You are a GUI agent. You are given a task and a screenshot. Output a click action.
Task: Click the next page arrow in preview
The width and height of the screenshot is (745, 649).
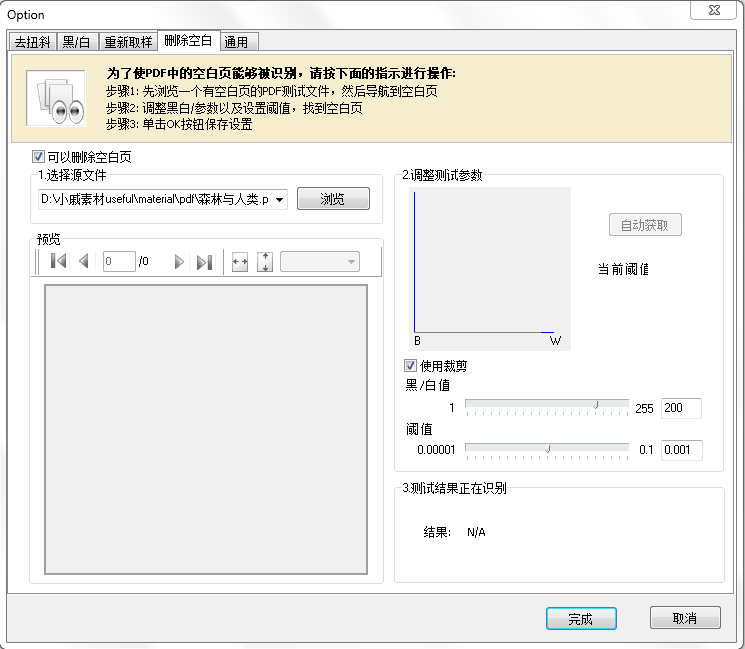(x=179, y=262)
